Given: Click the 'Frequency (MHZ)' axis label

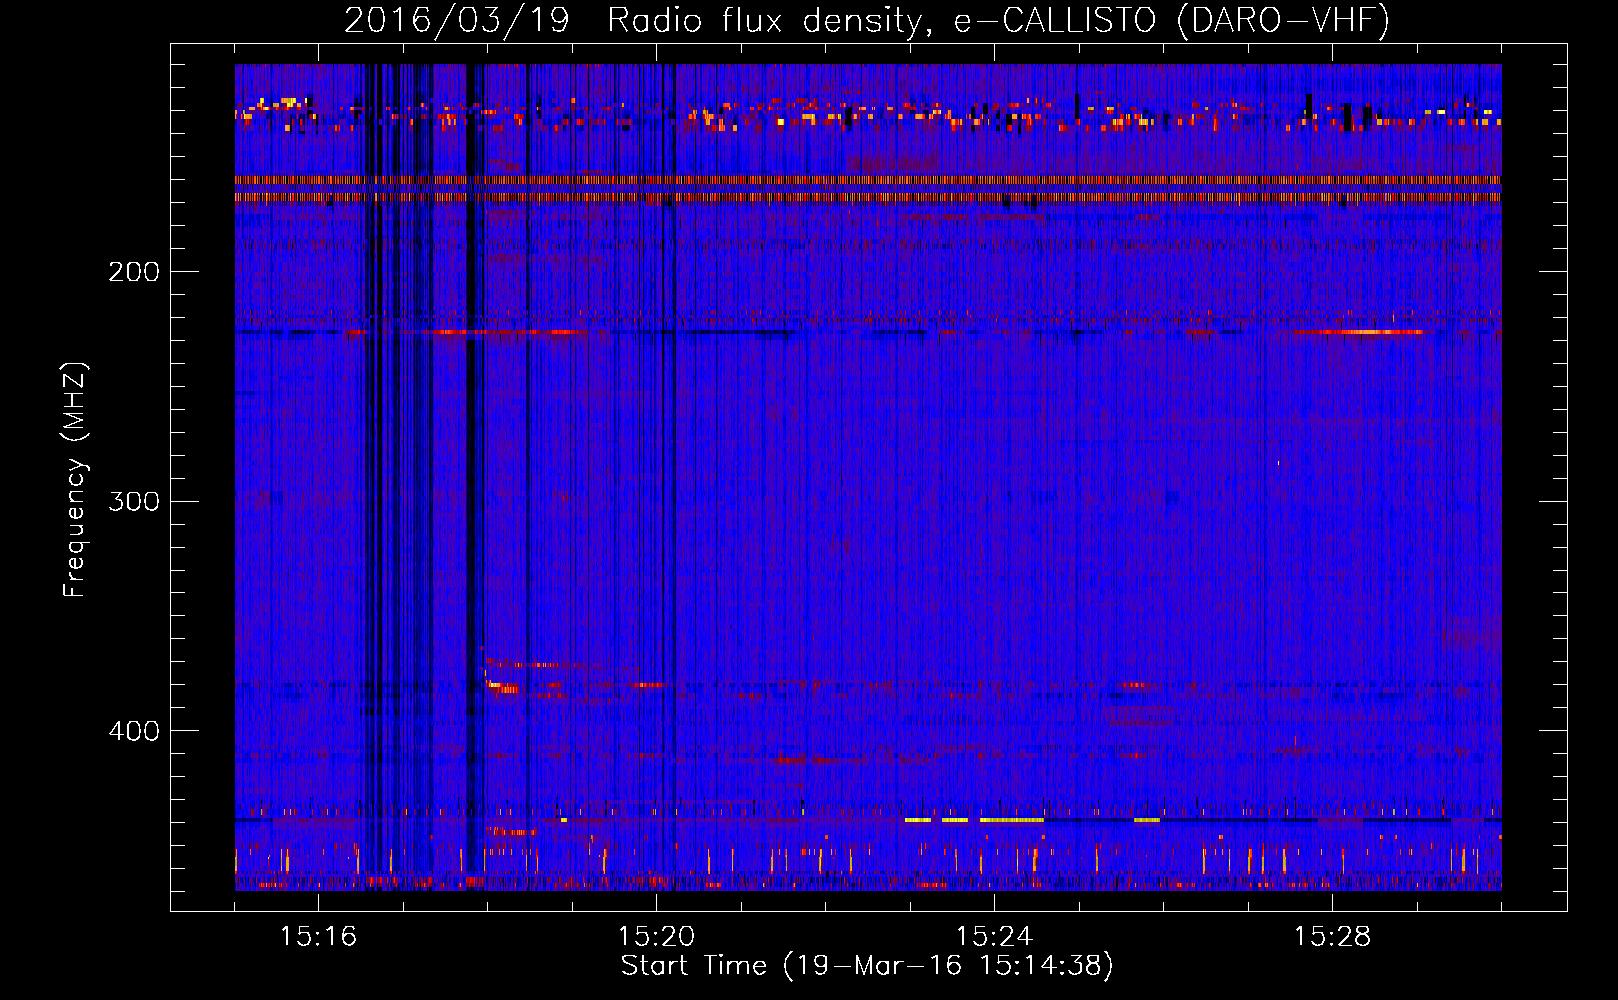Looking at the screenshot, I should 75,480.
